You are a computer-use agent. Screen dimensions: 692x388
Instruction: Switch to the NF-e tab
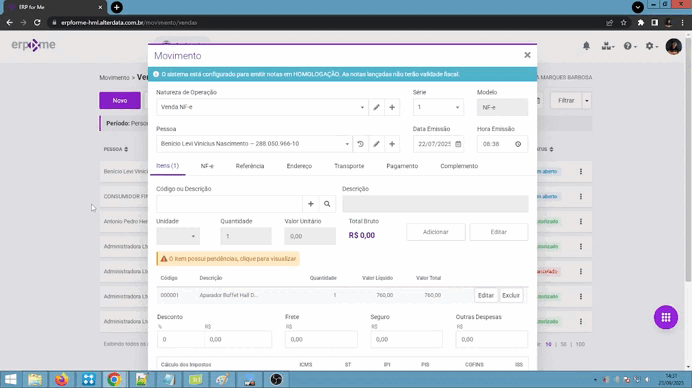[x=207, y=166]
